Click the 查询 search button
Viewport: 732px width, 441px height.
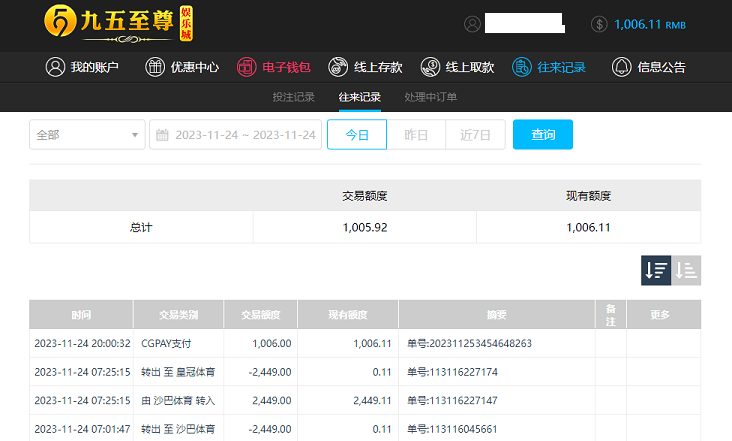(x=543, y=135)
